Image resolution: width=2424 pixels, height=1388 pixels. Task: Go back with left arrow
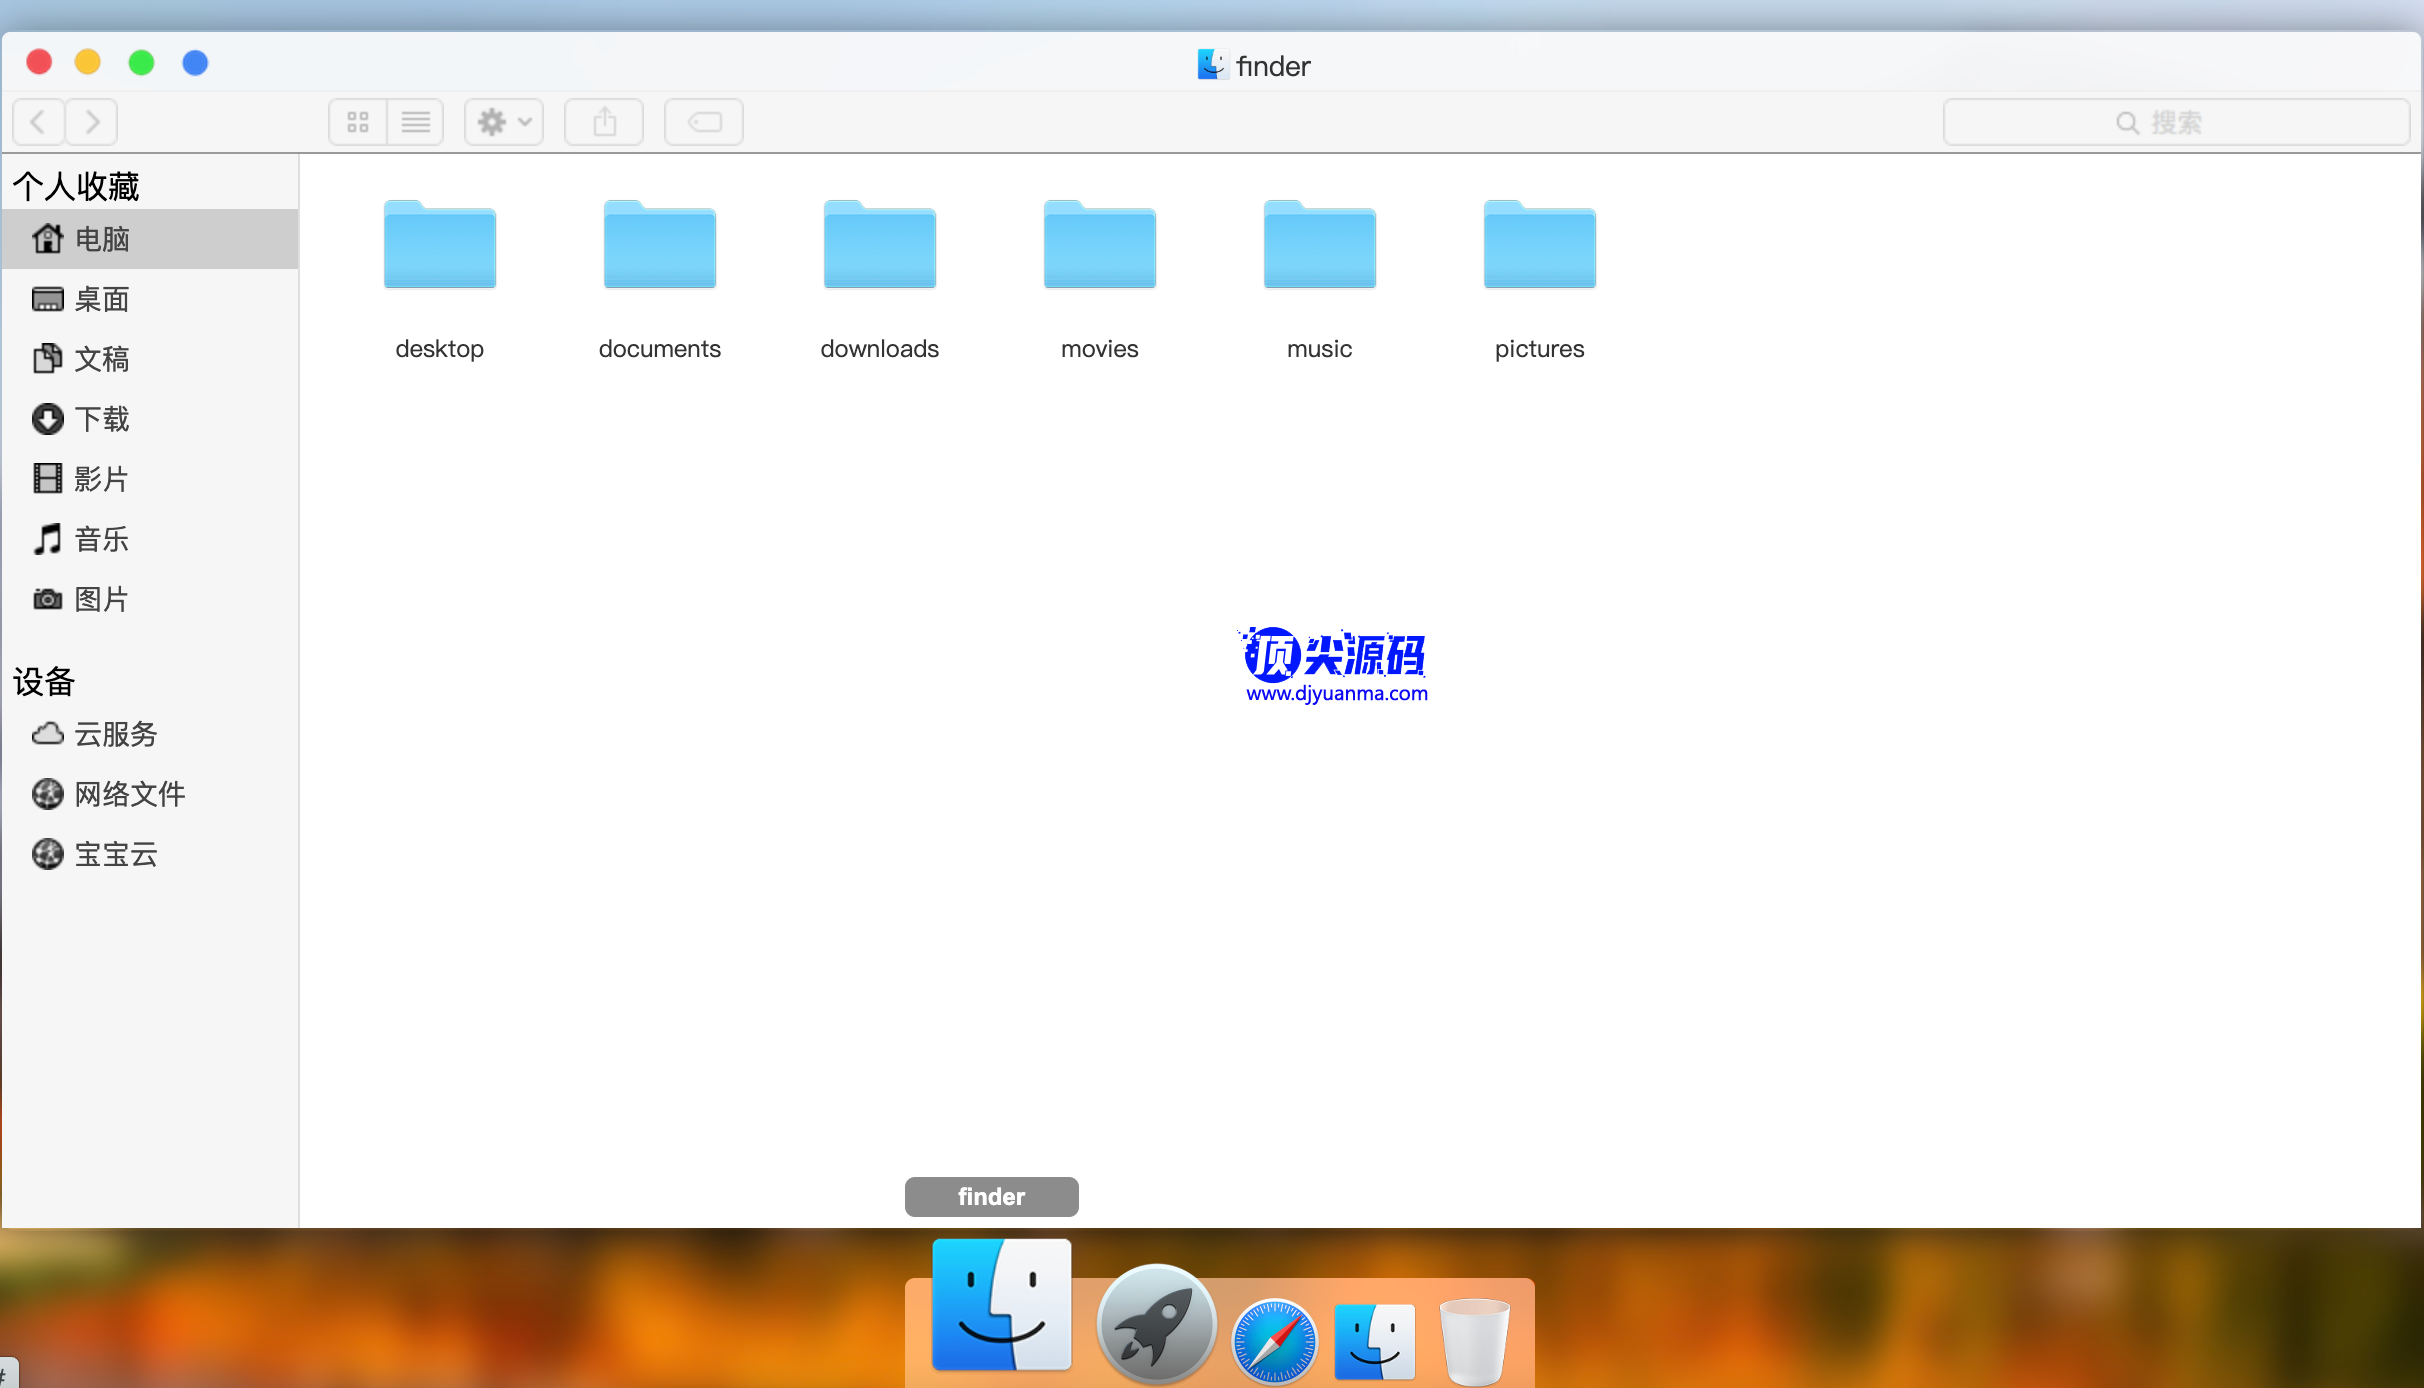[x=39, y=122]
